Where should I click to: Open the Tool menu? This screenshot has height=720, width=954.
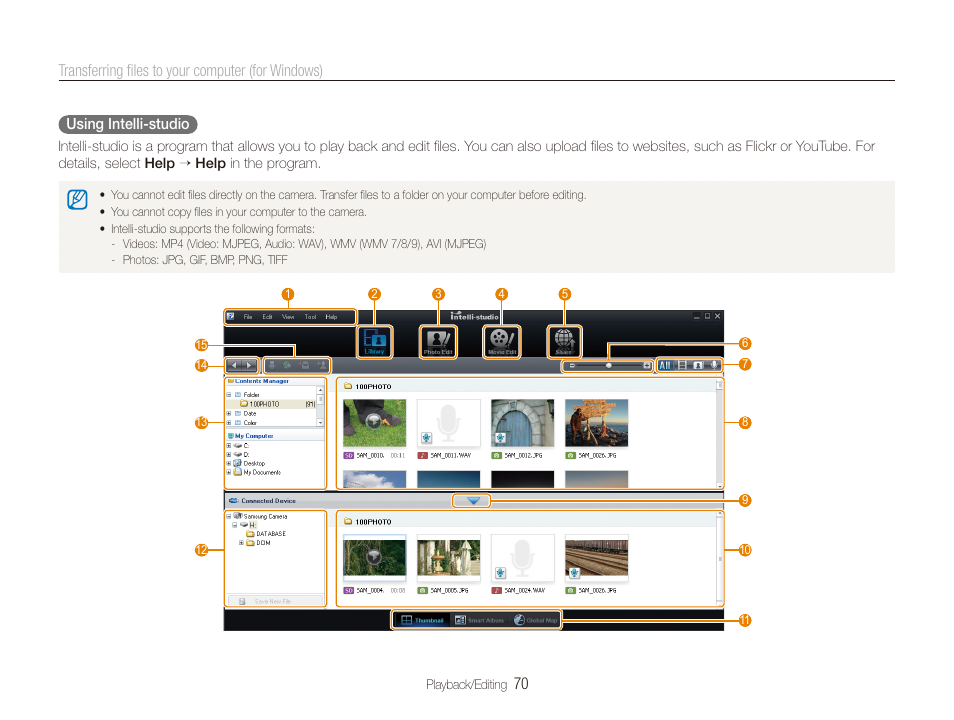(310, 316)
